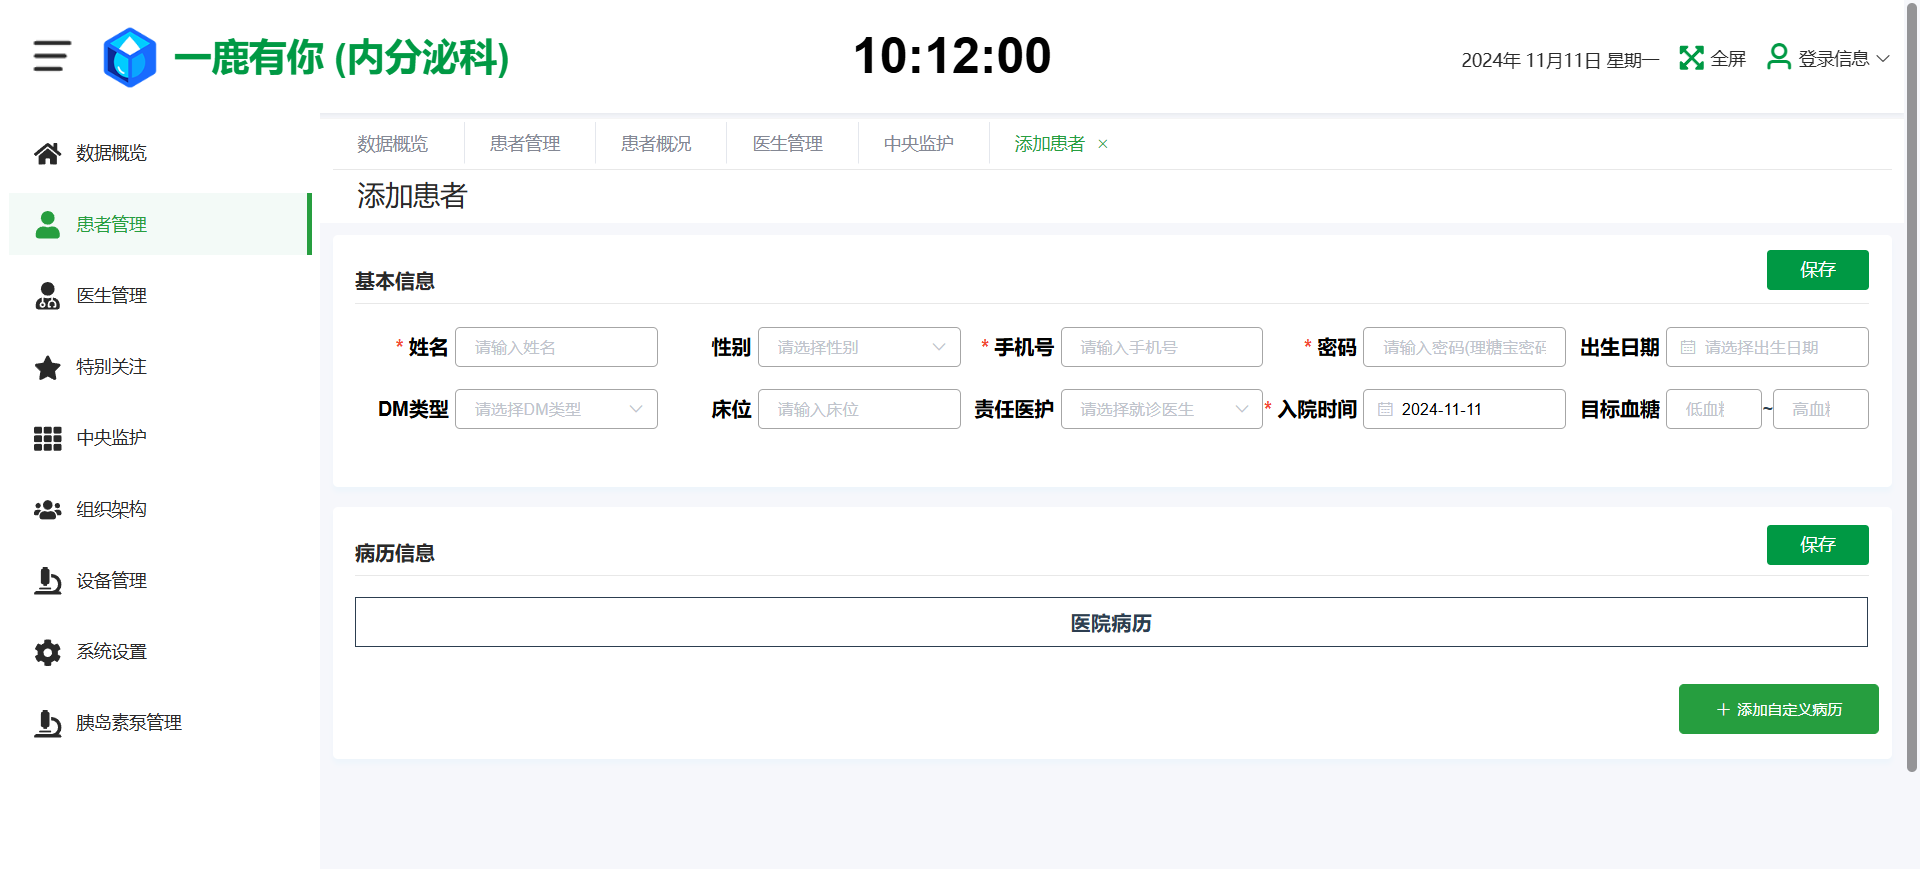
Task: Open 数据概览 in the sidebar
Action: 160,153
